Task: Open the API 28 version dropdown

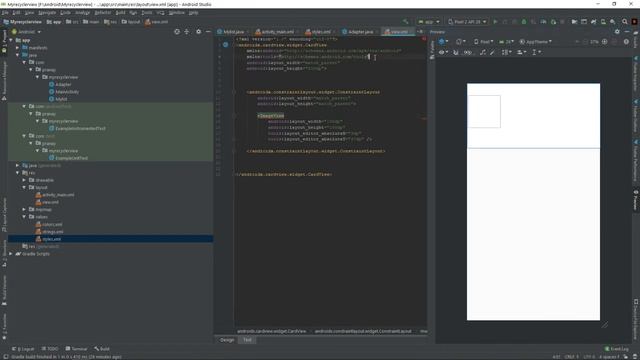Action: coord(506,42)
